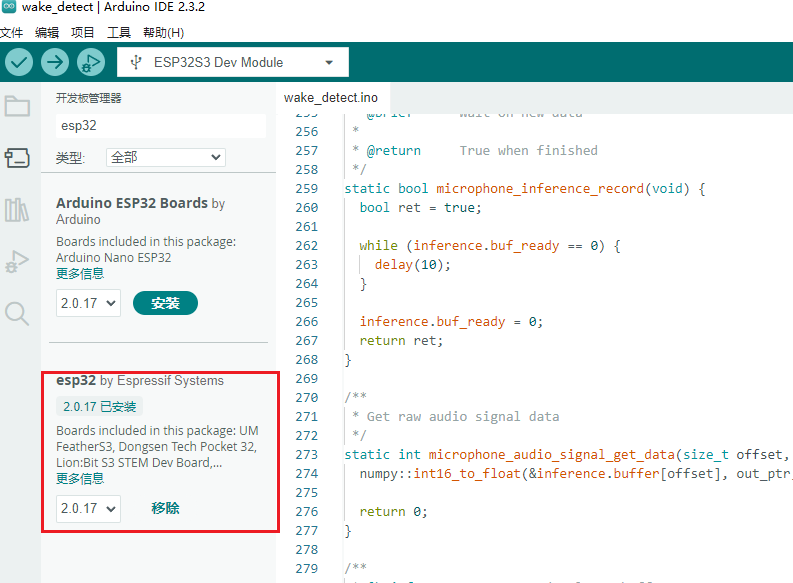Click microphone_inference_record function name
The image size is (793, 583).
tap(540, 189)
